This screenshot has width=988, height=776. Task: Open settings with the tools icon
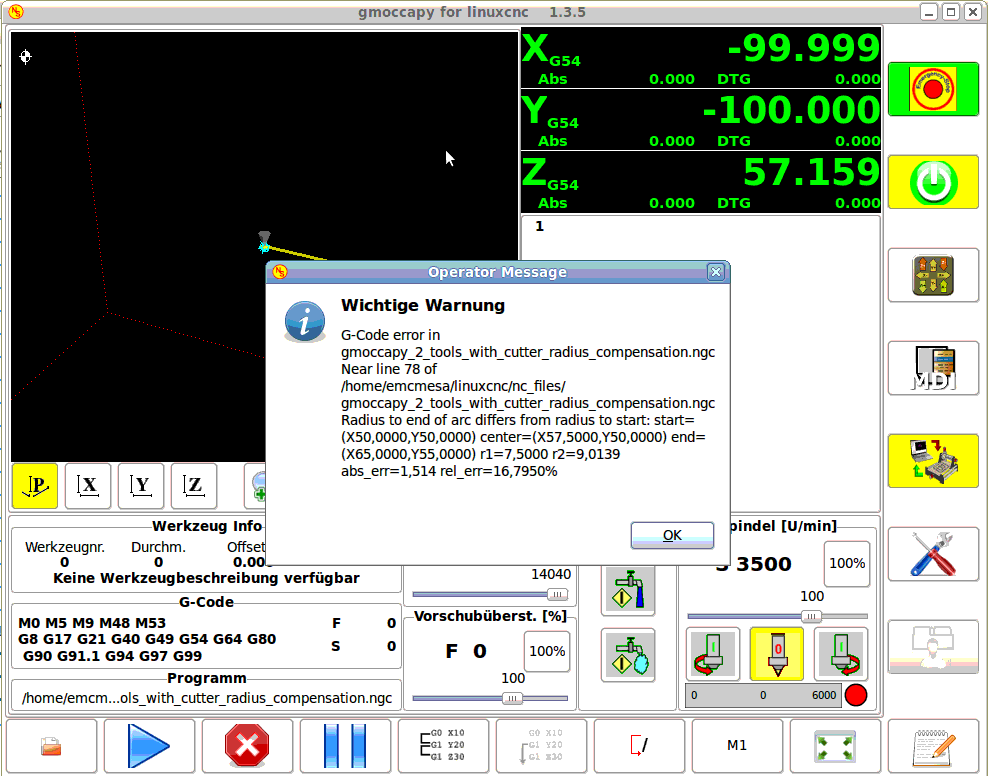coord(933,554)
